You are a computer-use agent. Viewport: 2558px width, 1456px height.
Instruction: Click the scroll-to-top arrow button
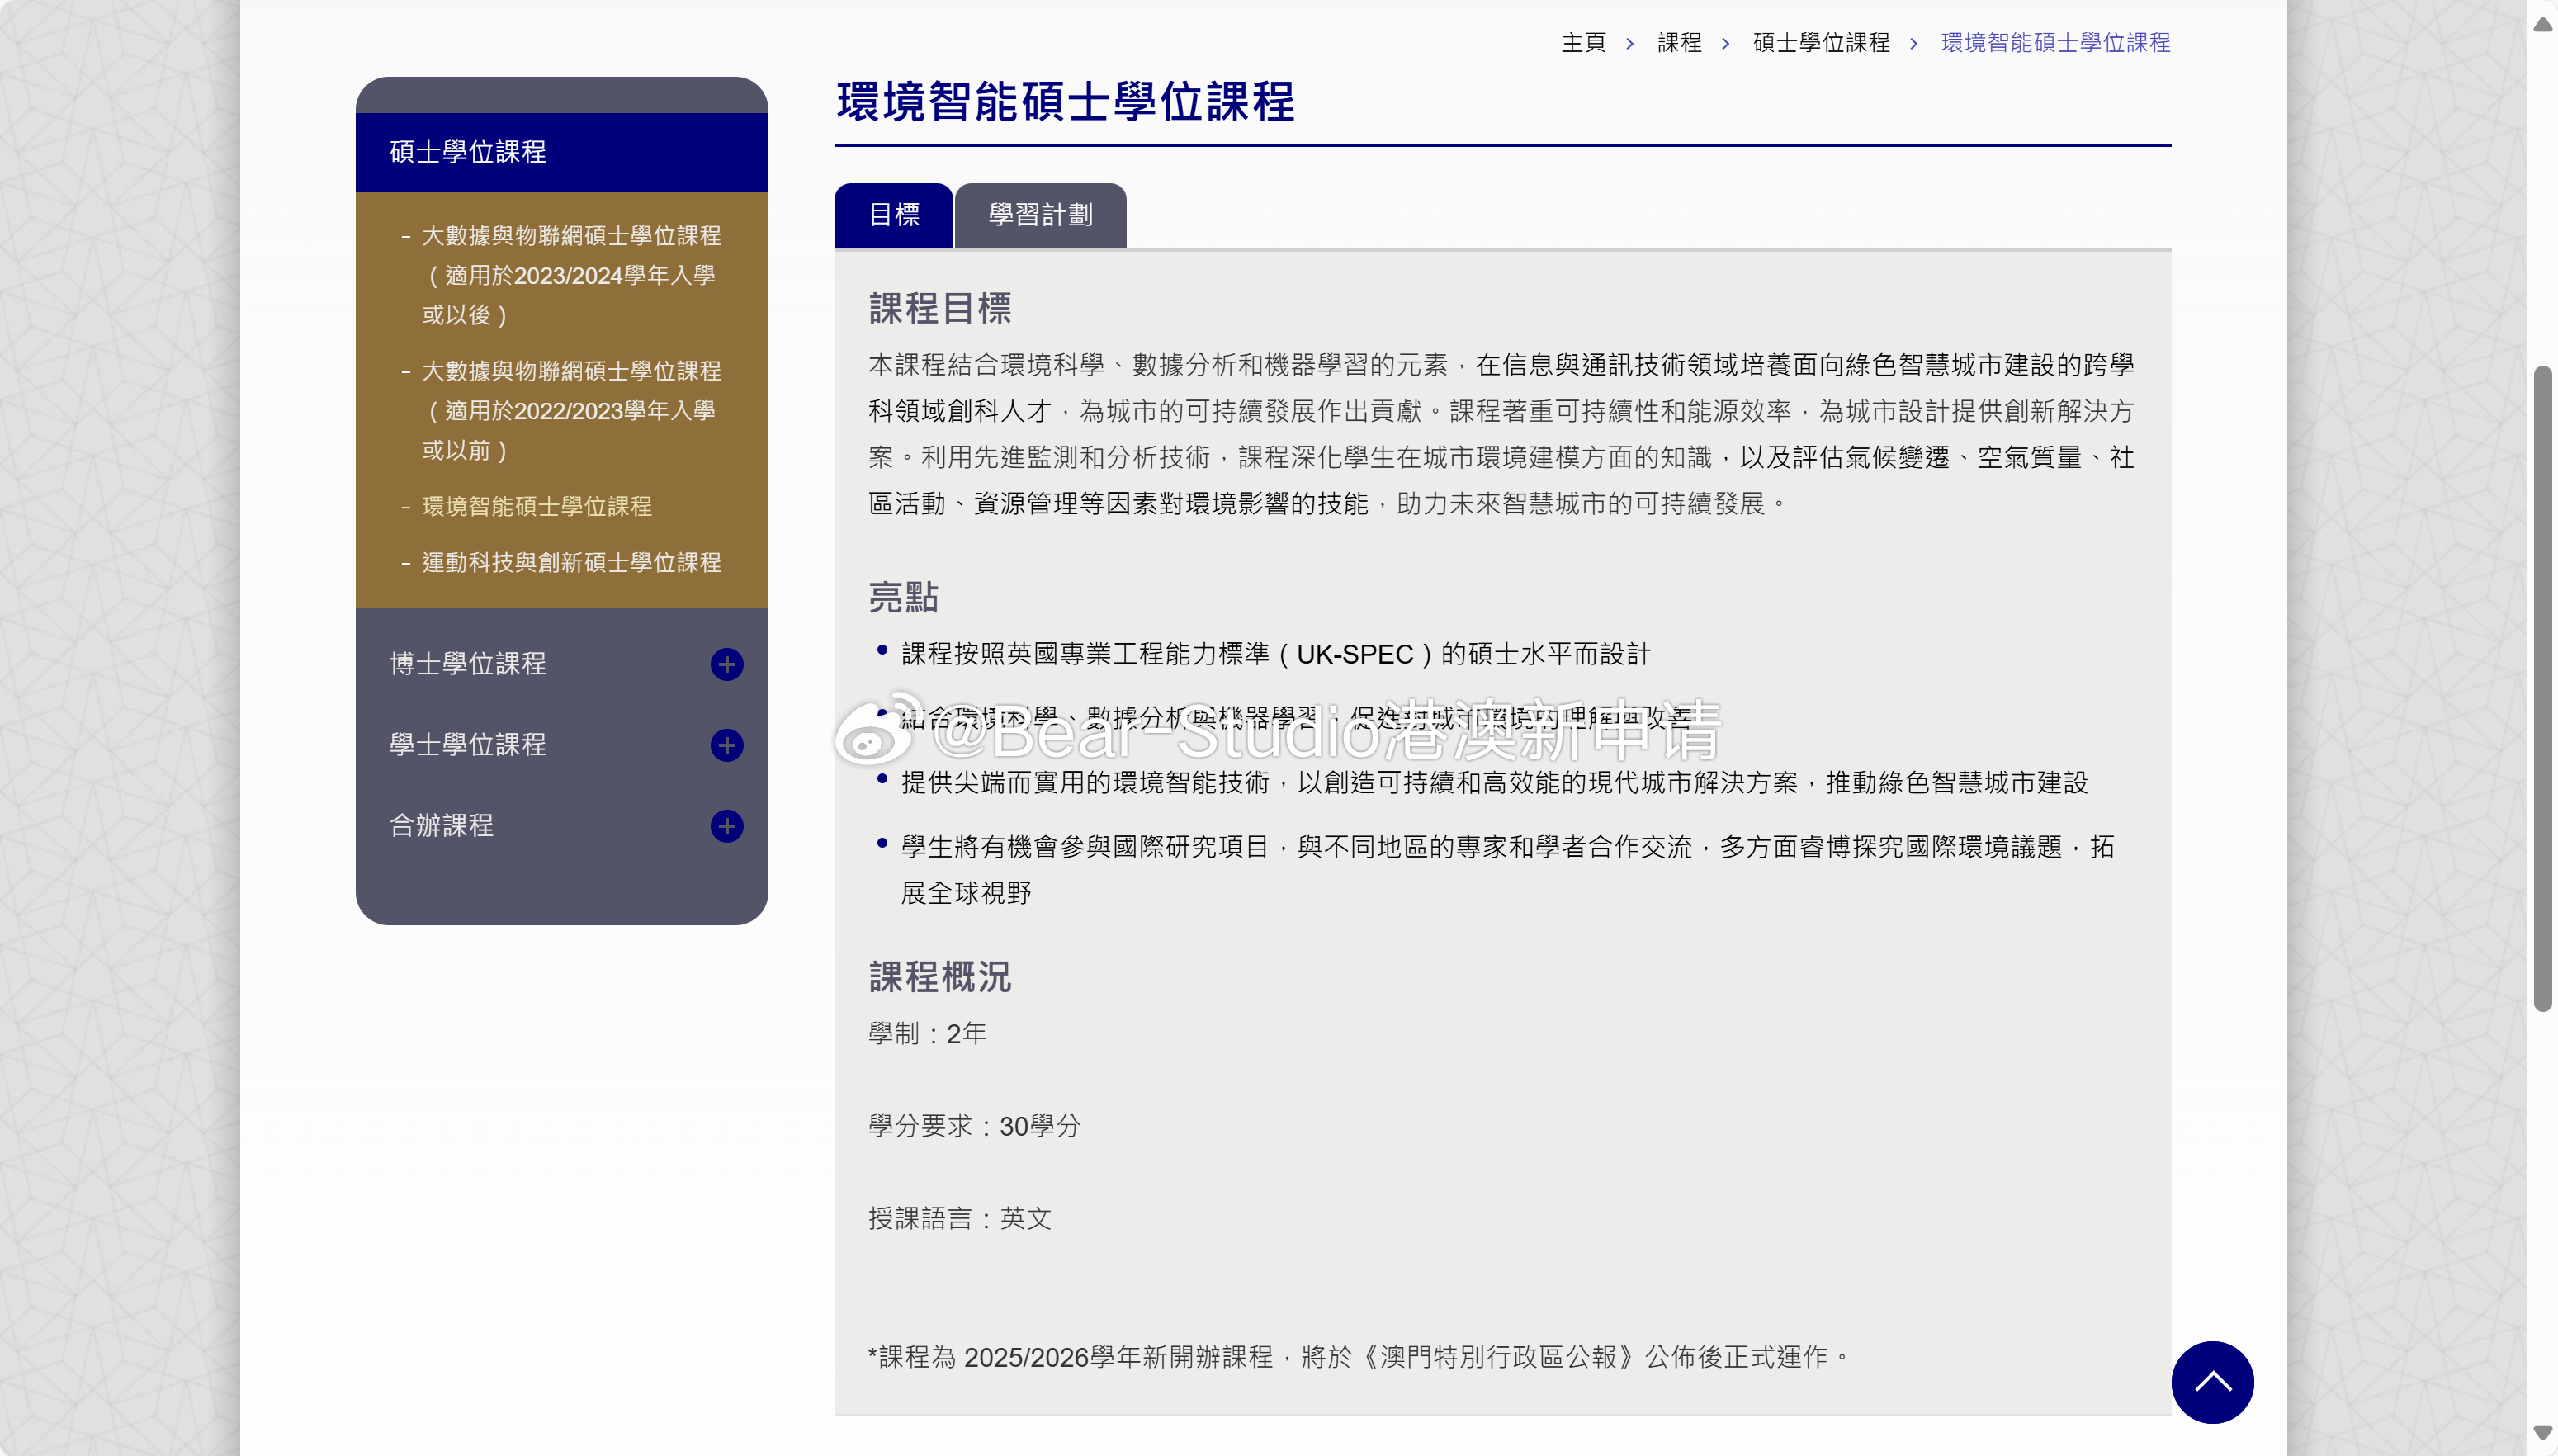[x=2212, y=1383]
